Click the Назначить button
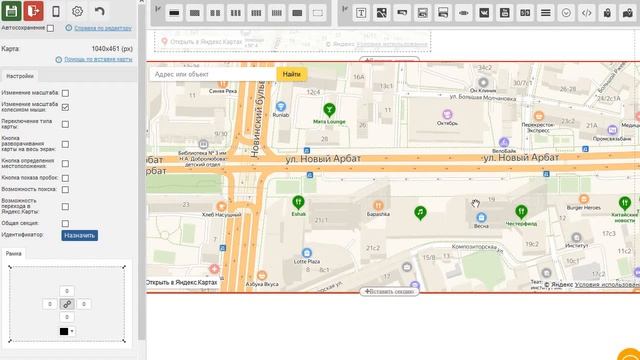The height and width of the screenshot is (360, 640). (x=80, y=236)
